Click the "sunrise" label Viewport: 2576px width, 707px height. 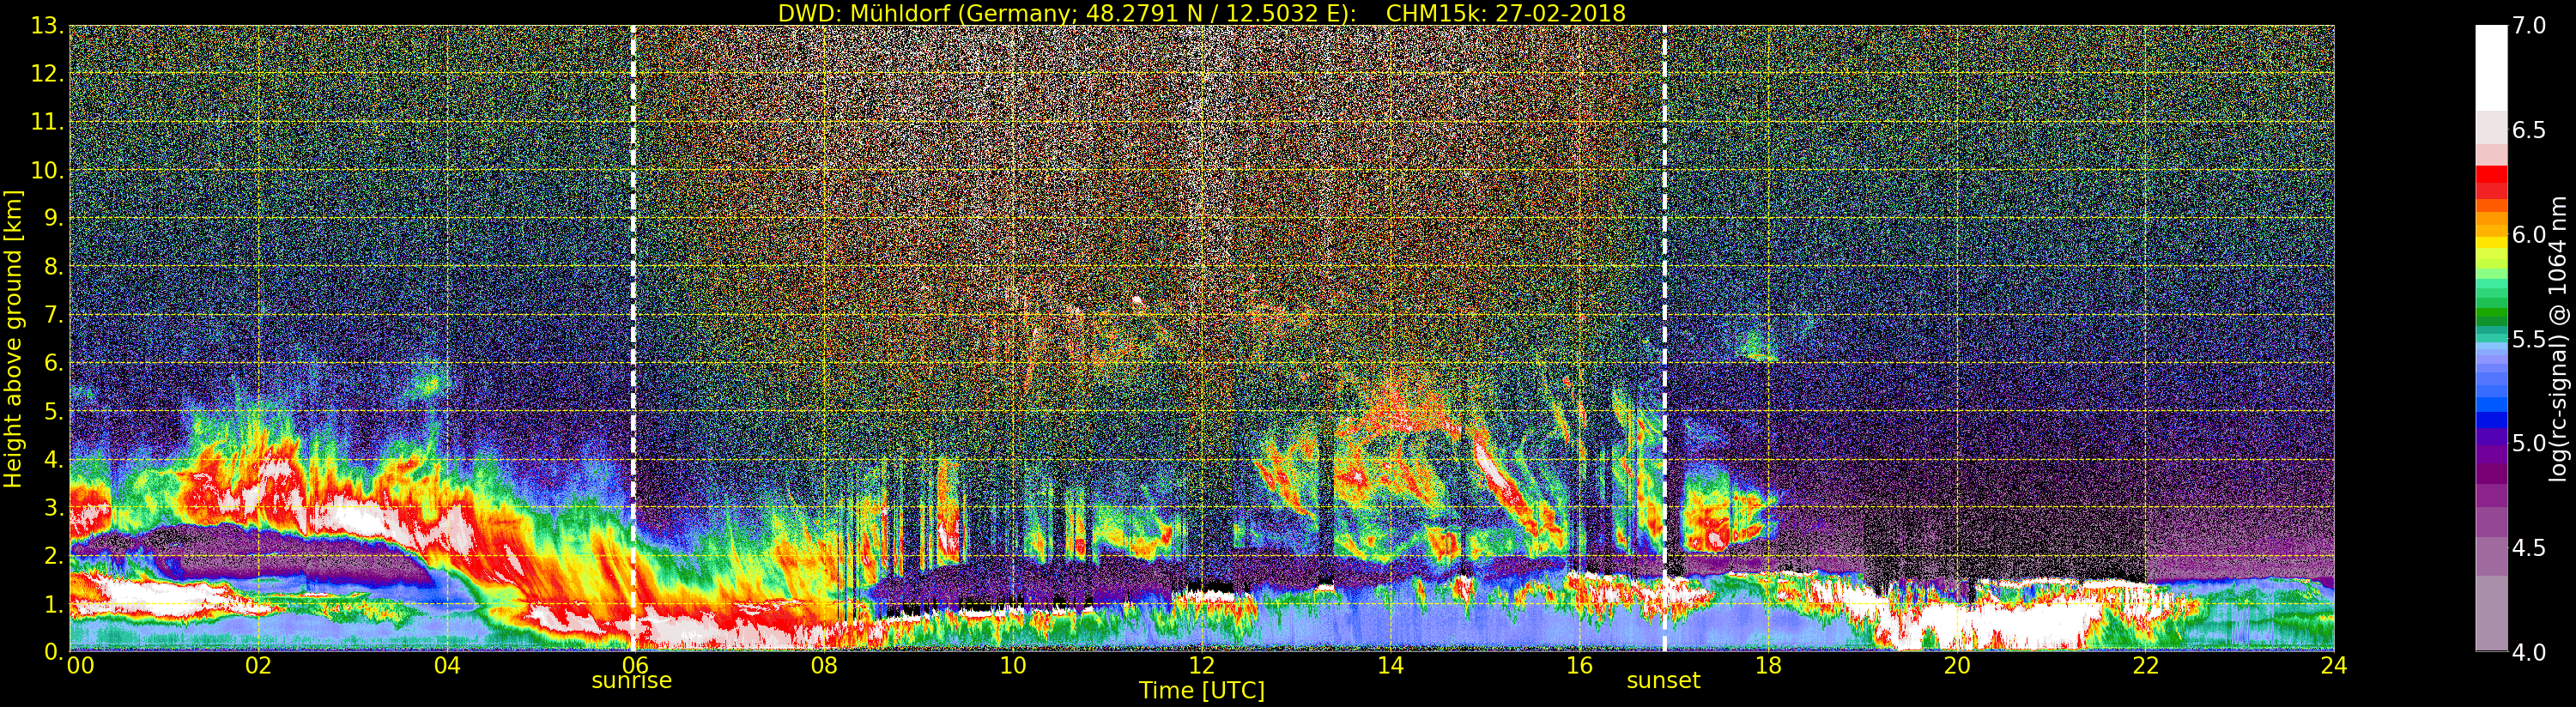point(632,681)
